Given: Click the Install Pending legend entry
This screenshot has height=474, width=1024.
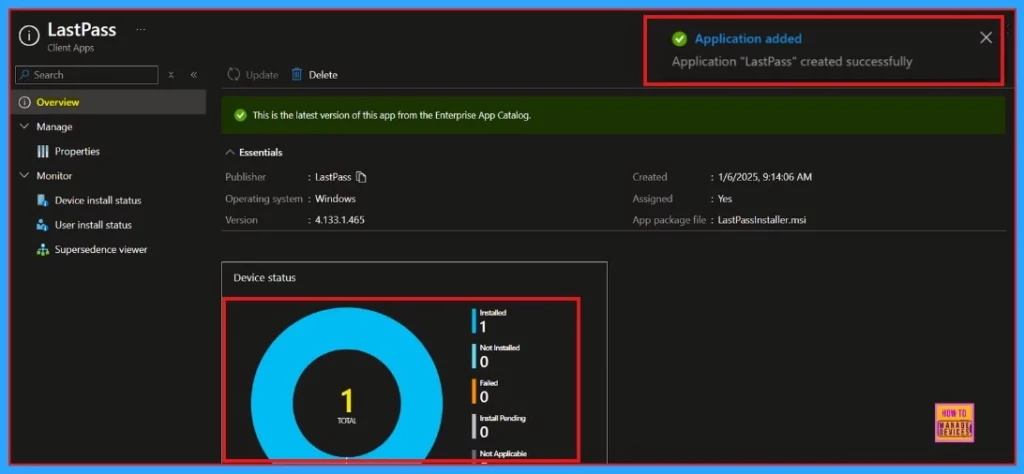Looking at the screenshot, I should (x=499, y=426).
